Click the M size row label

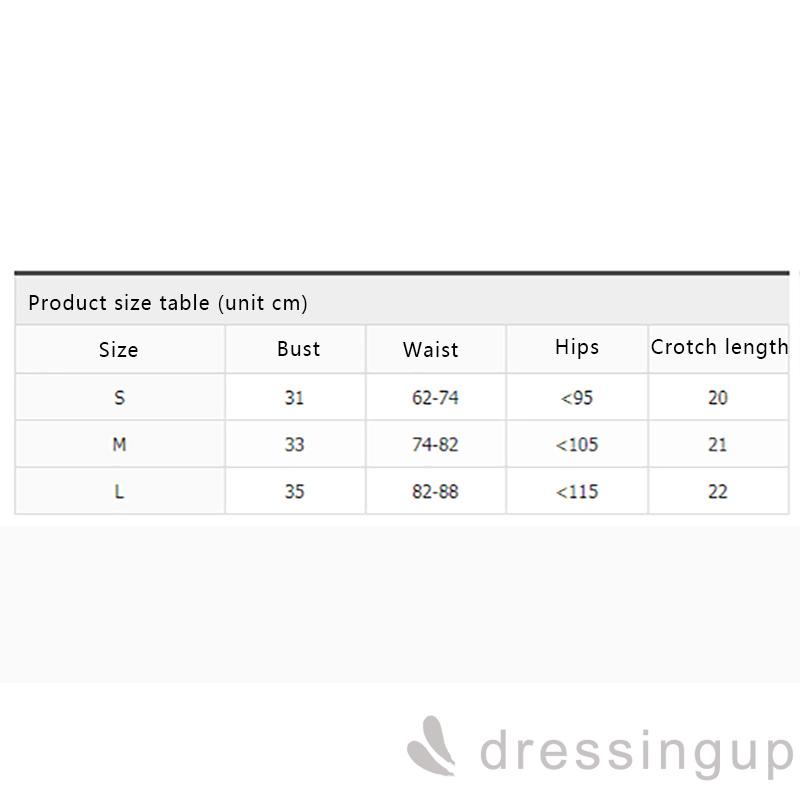(x=119, y=445)
